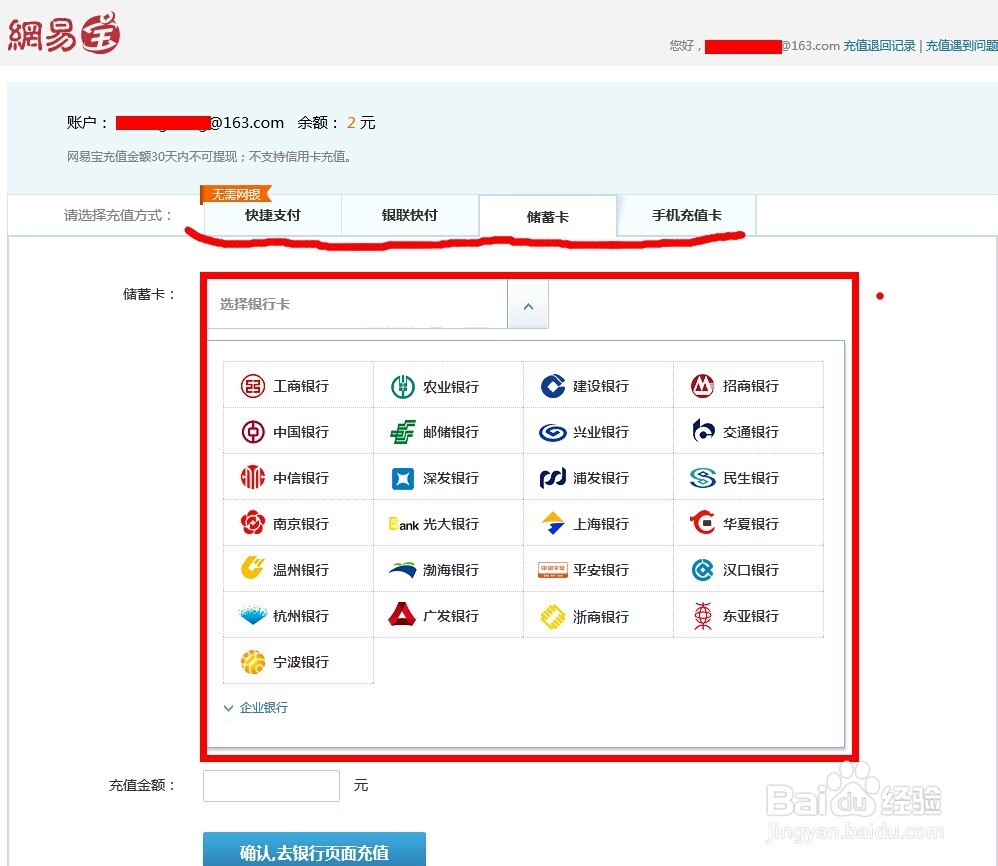Open the 充值退回记录 link
998x866 pixels.
[x=879, y=46]
